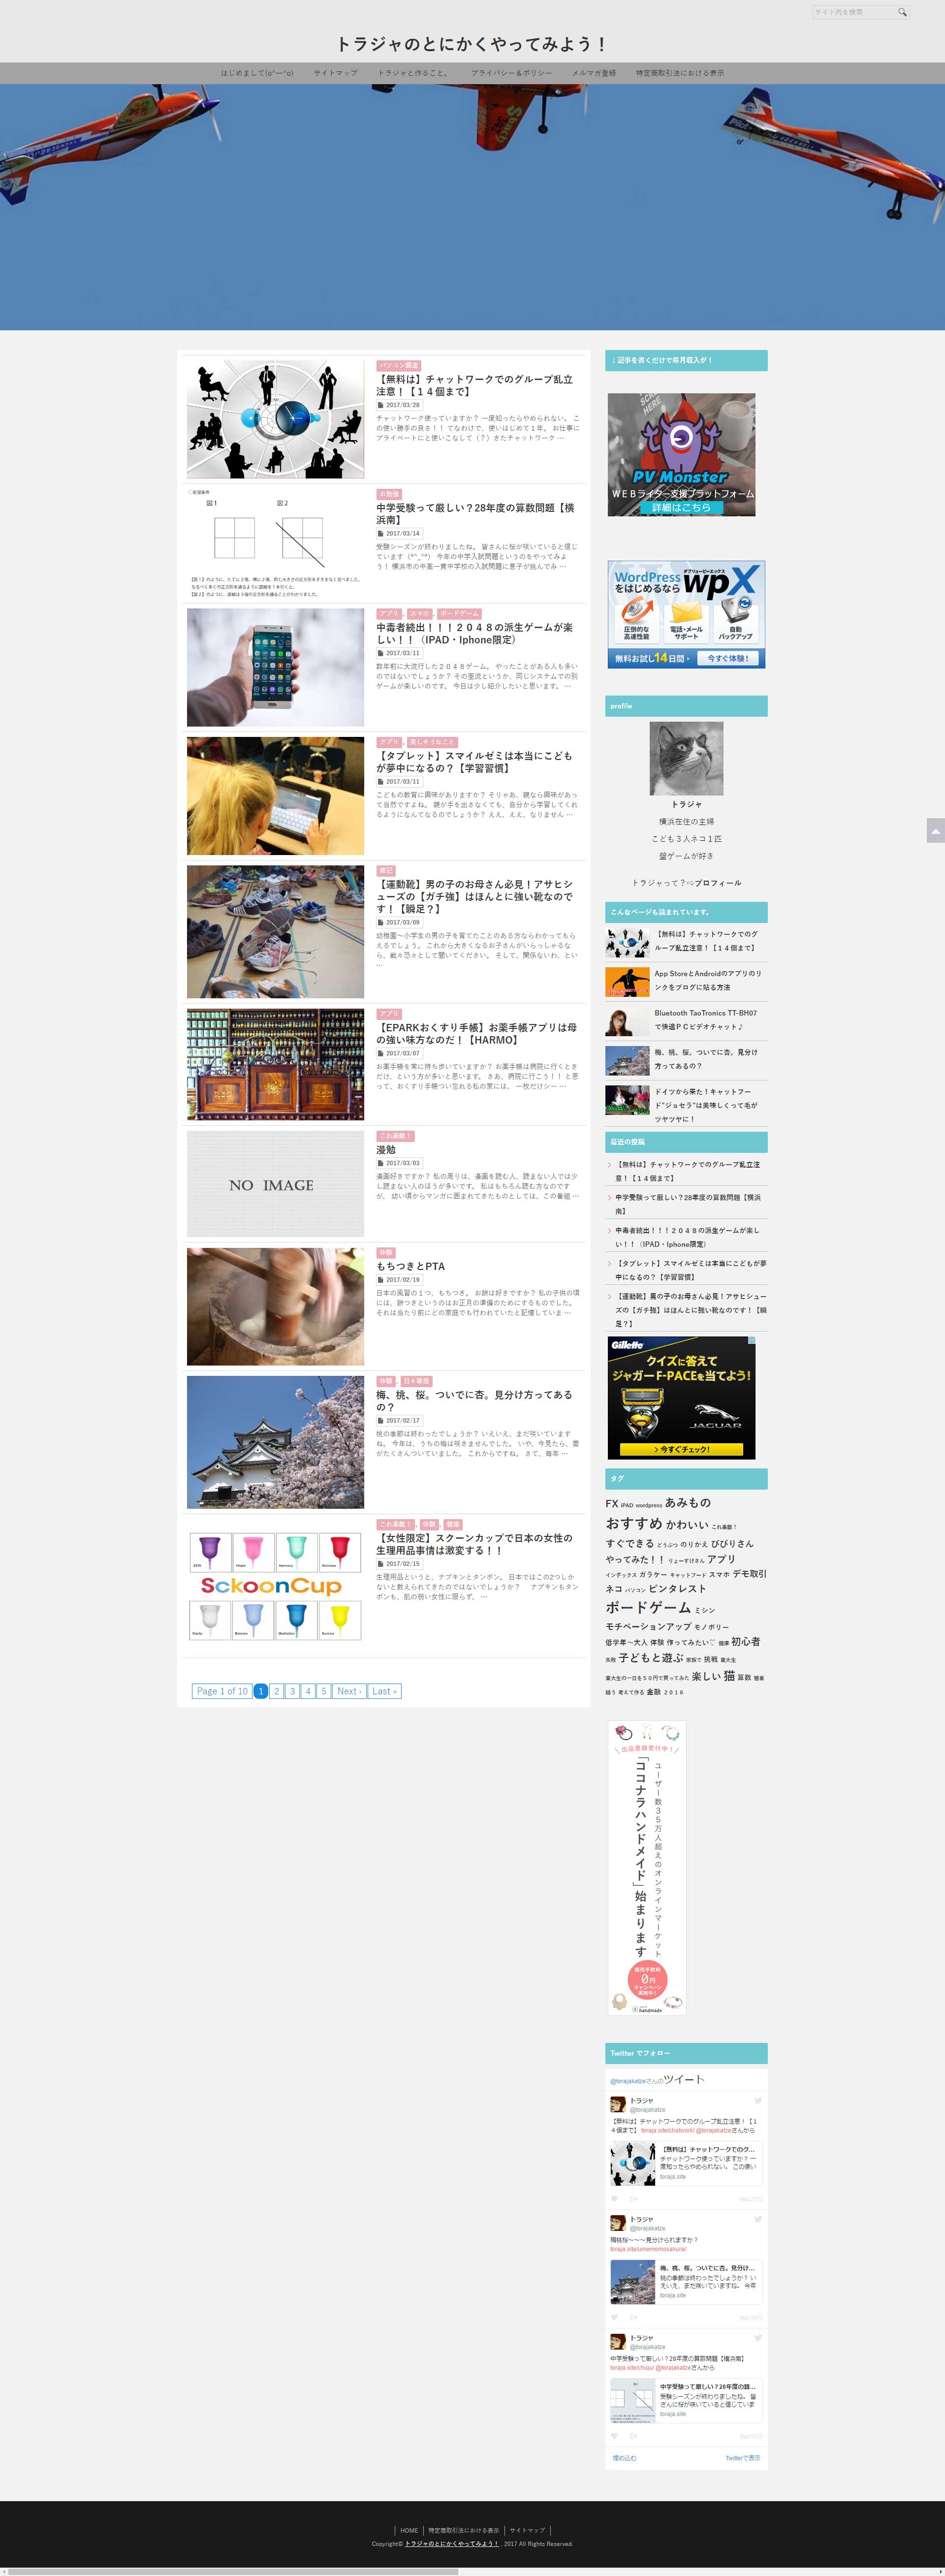
Task: Open トラジャと作ること。 menu item
Action: click(x=413, y=73)
